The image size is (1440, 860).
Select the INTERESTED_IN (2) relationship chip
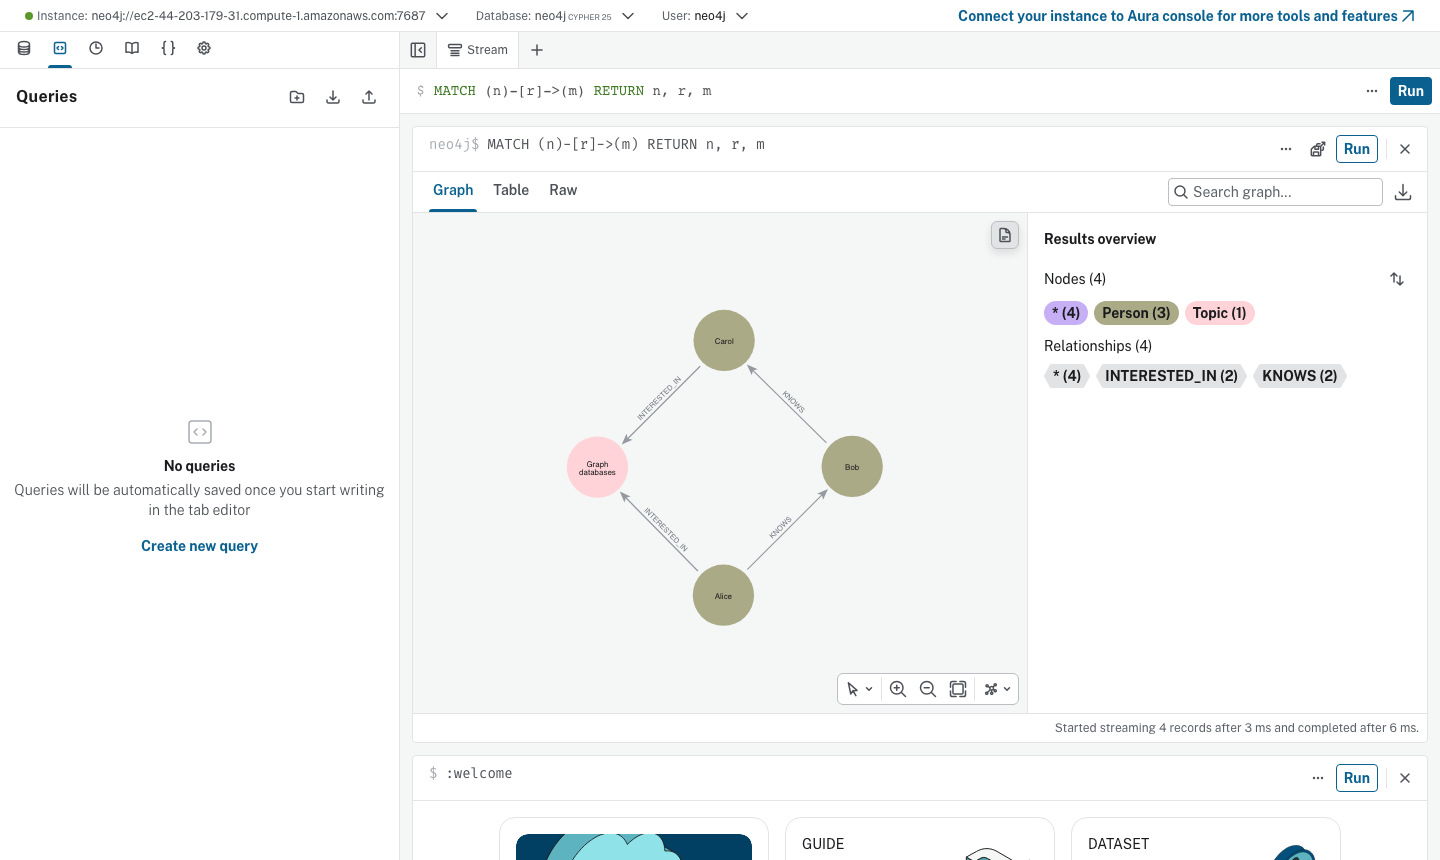[1171, 376]
